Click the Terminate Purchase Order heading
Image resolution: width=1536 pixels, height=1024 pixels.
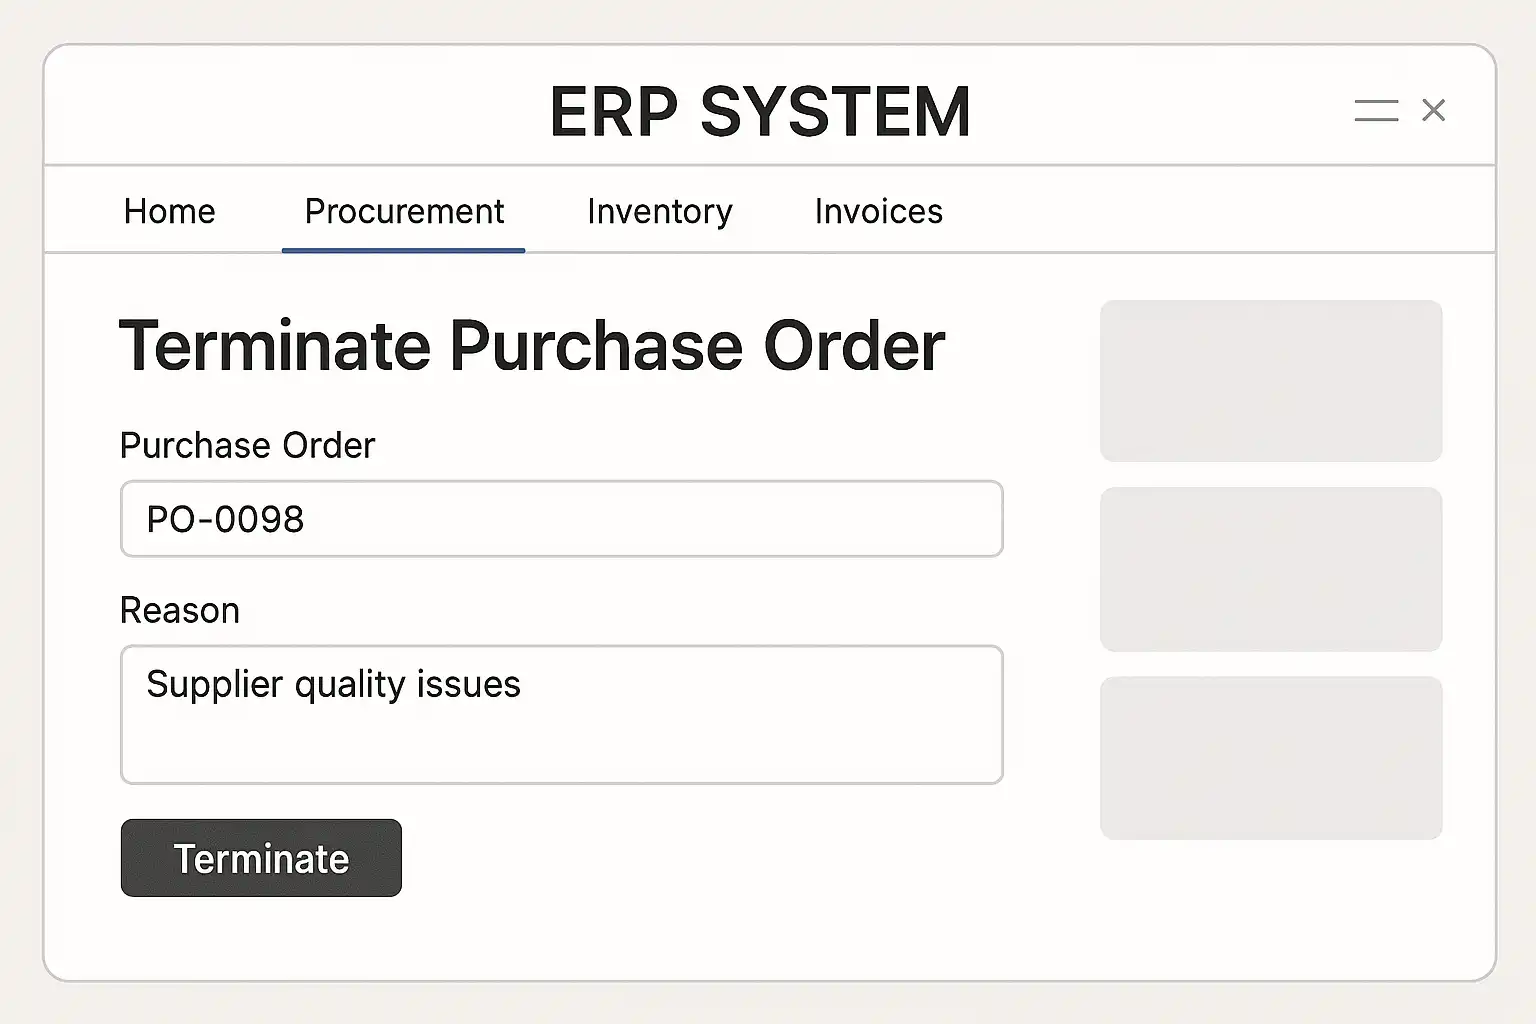pyautogui.click(x=531, y=346)
